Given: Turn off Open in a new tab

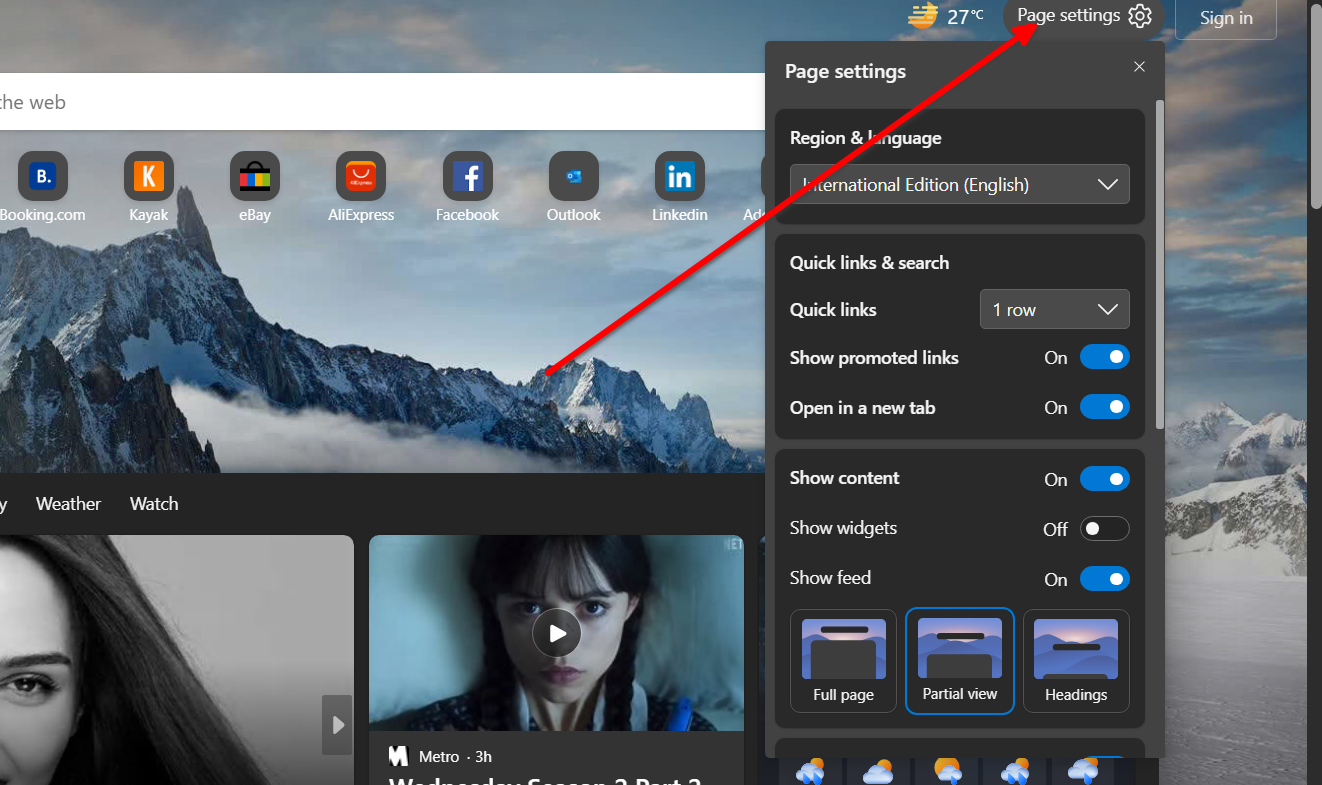Looking at the screenshot, I should 1104,407.
